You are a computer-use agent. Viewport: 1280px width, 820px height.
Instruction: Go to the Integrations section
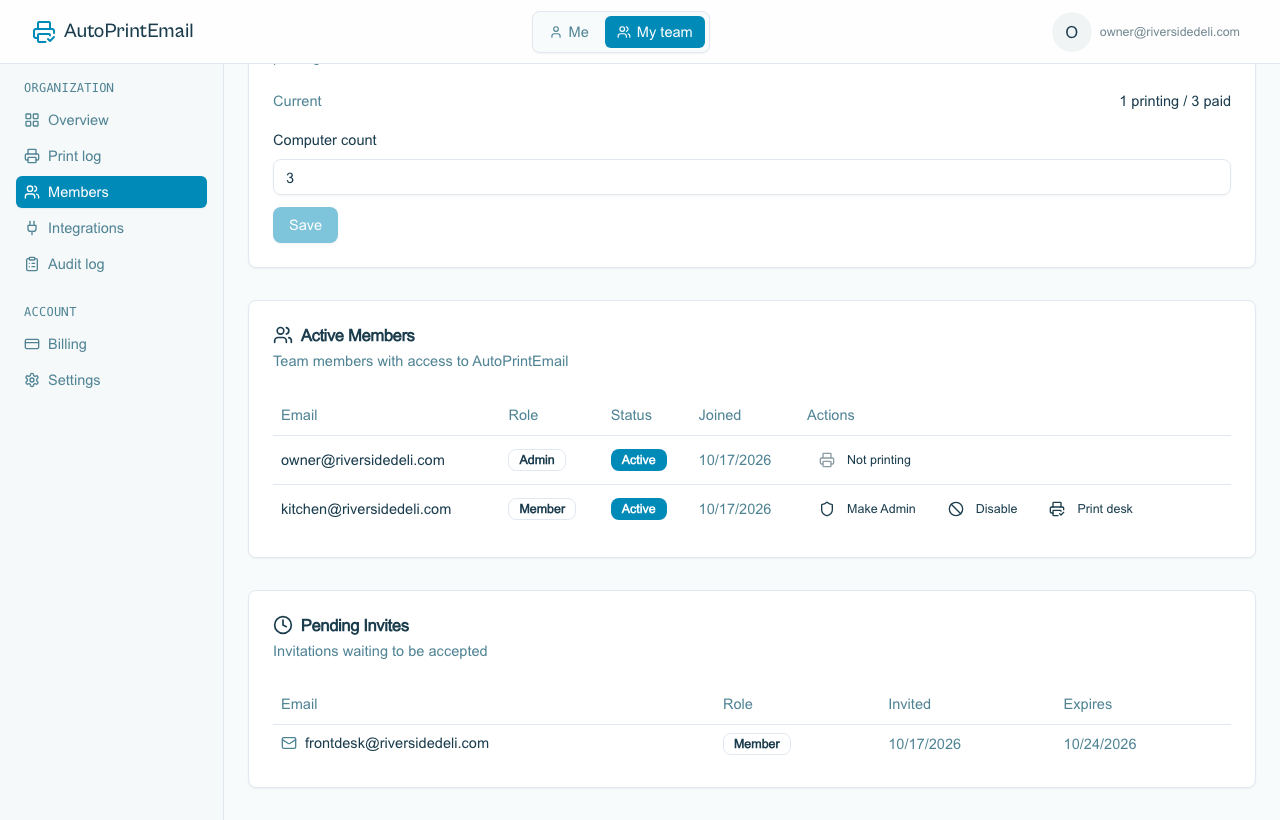(111, 228)
